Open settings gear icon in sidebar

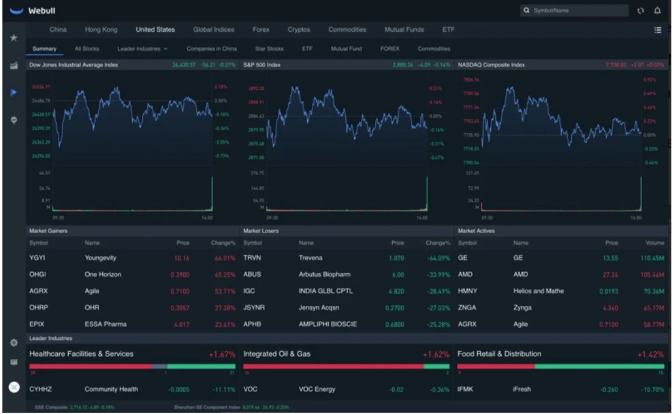pos(14,342)
